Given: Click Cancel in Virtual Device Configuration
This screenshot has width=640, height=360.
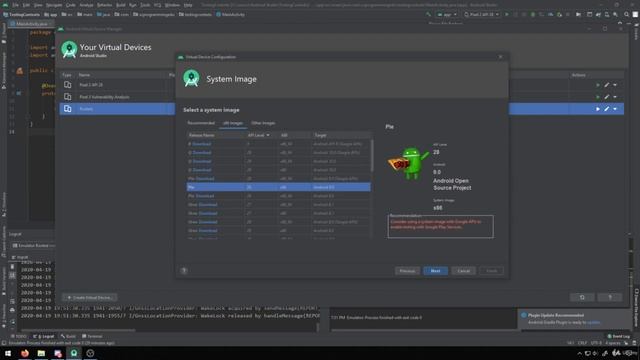Looking at the screenshot, I should point(463,271).
